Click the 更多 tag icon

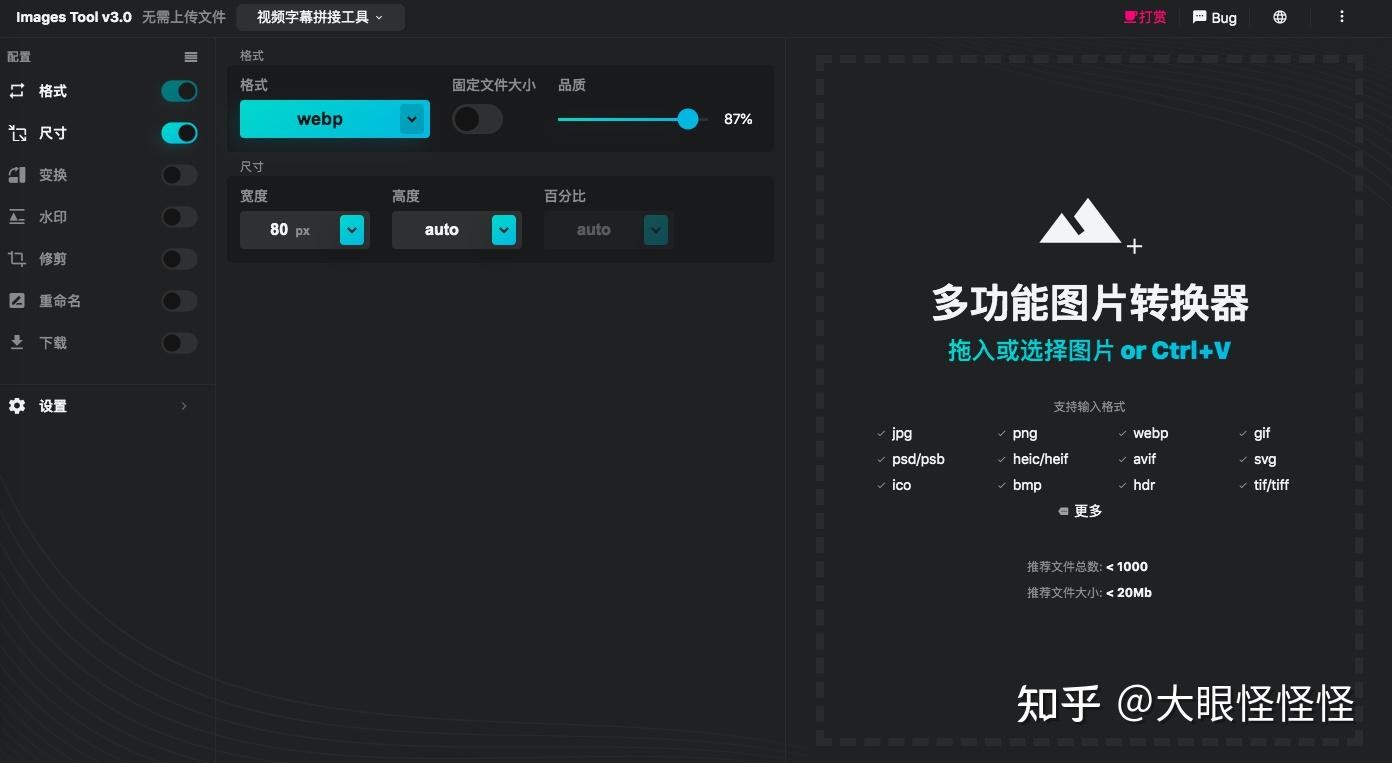pyautogui.click(x=1063, y=511)
